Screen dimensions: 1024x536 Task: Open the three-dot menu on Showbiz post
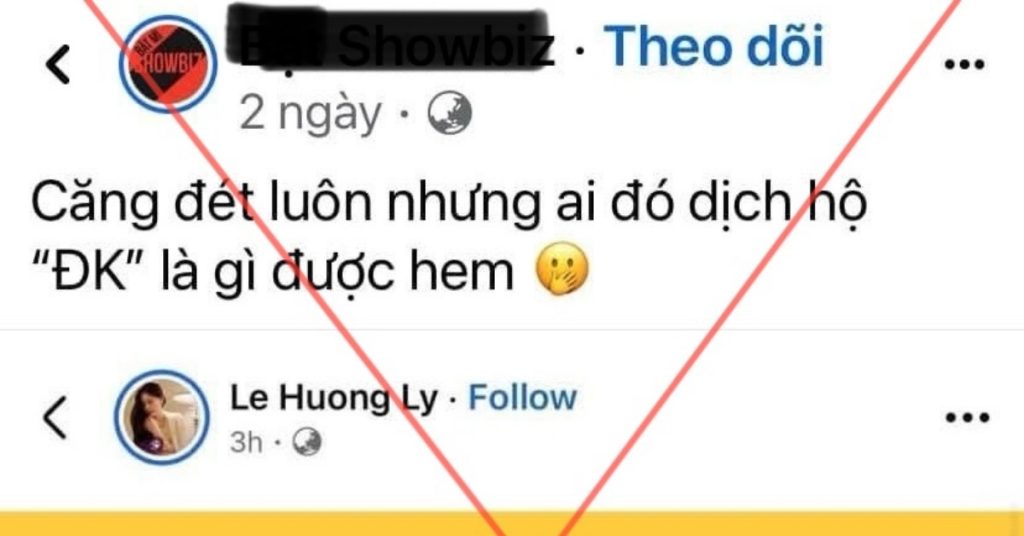[x=965, y=64]
